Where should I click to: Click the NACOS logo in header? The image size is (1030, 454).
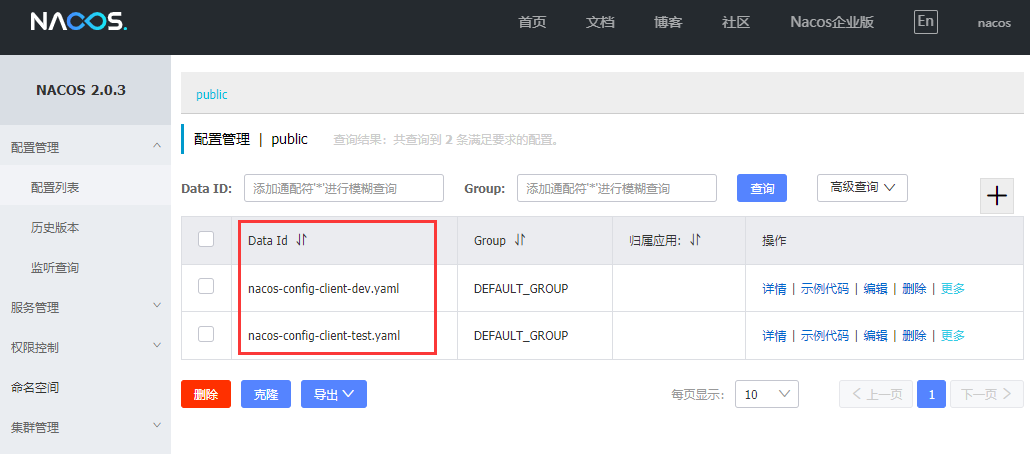79,22
